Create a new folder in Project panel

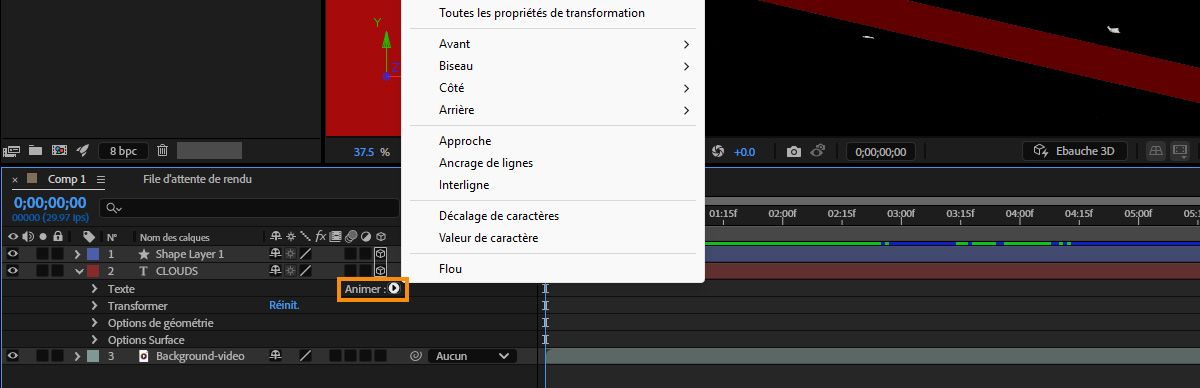coord(36,151)
